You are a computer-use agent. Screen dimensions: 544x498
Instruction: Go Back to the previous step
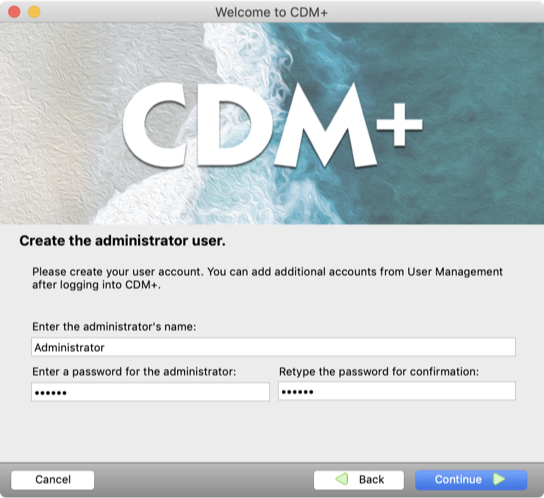359,480
